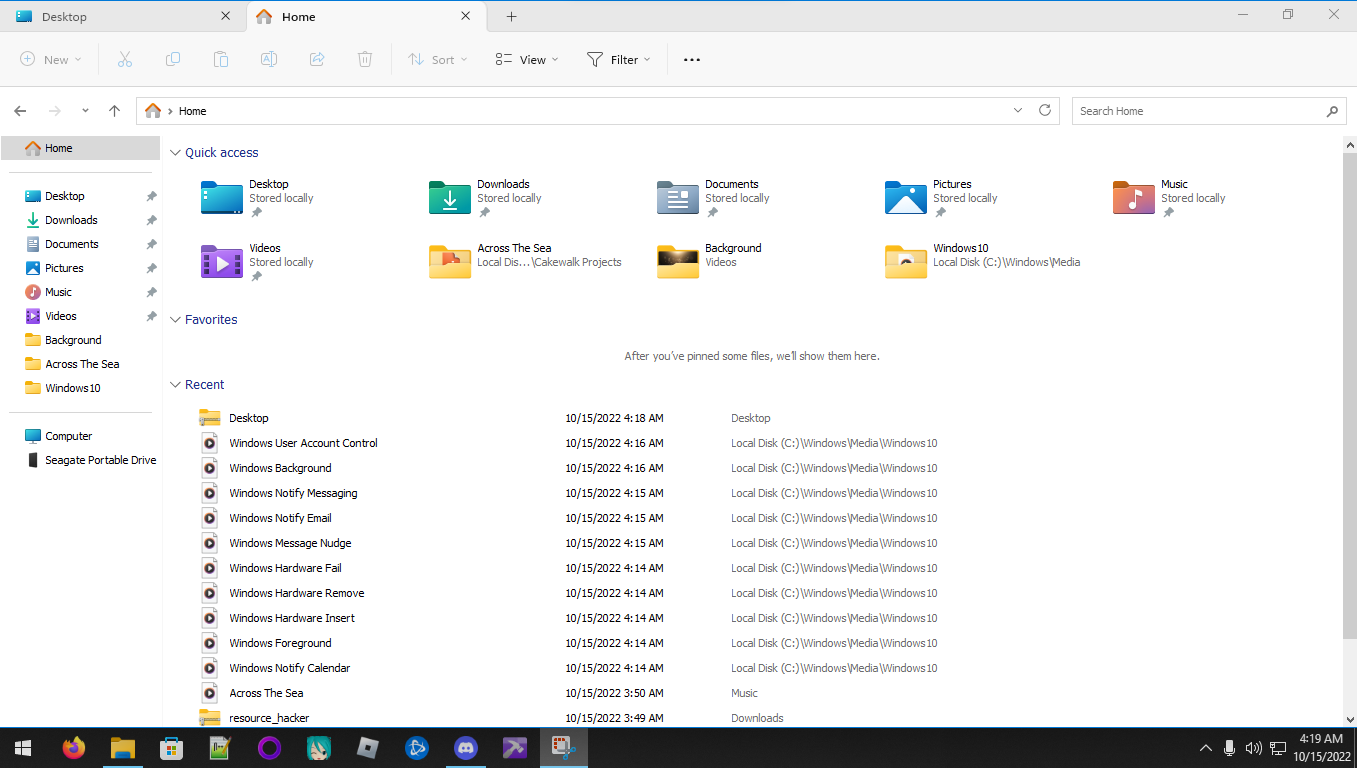Image resolution: width=1357 pixels, height=768 pixels.
Task: Open the Sort dropdown
Action: [x=437, y=59]
